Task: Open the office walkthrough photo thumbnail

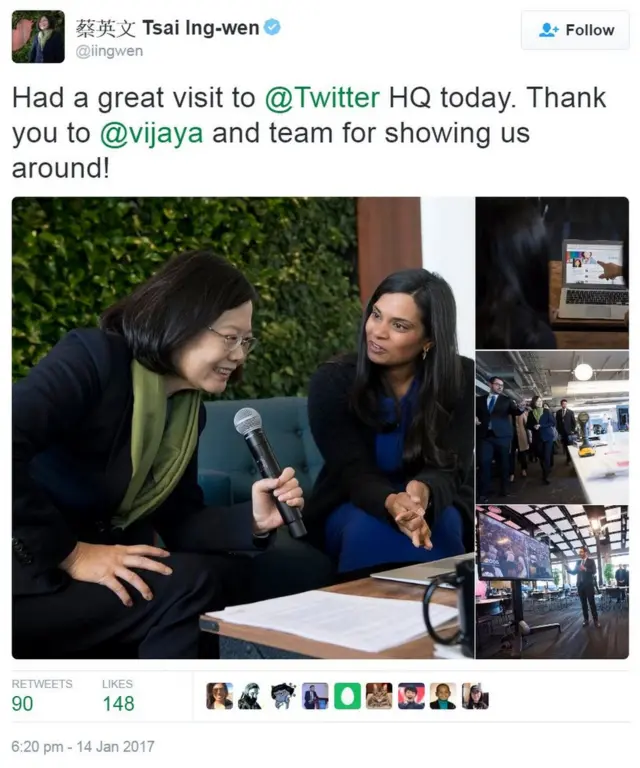Action: (x=552, y=427)
